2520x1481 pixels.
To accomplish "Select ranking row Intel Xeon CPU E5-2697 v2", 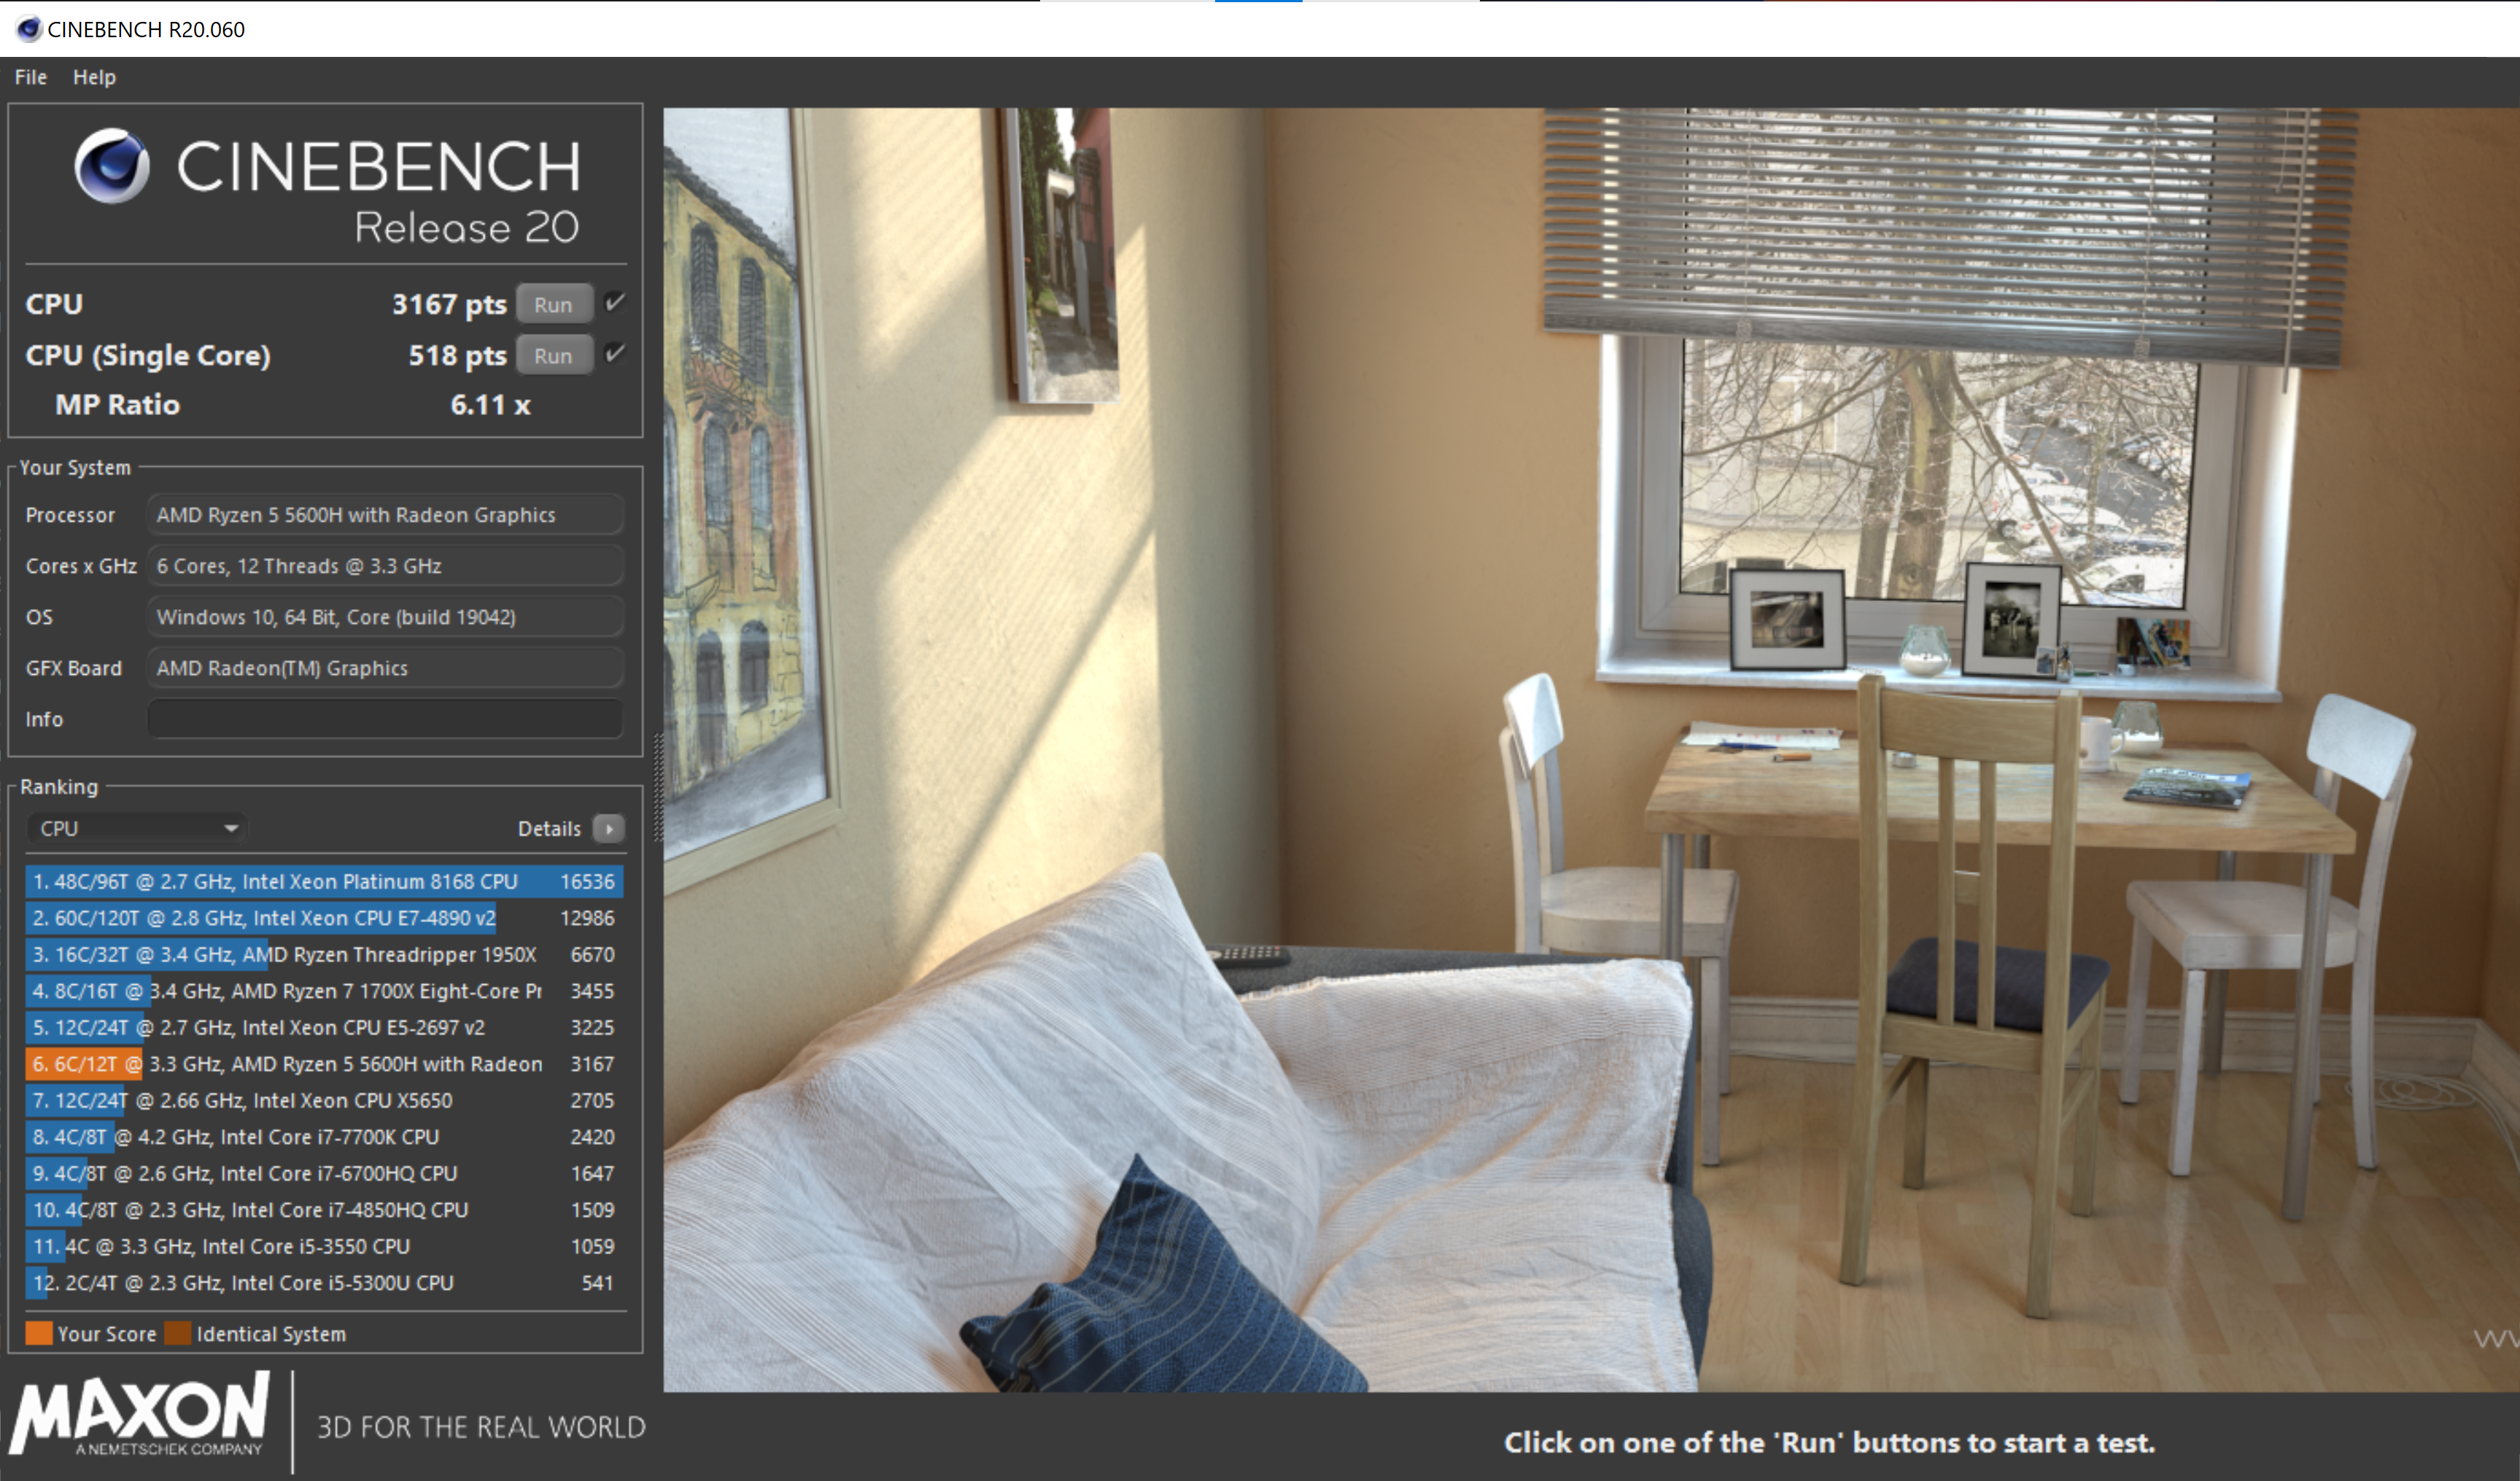I will coord(324,1027).
